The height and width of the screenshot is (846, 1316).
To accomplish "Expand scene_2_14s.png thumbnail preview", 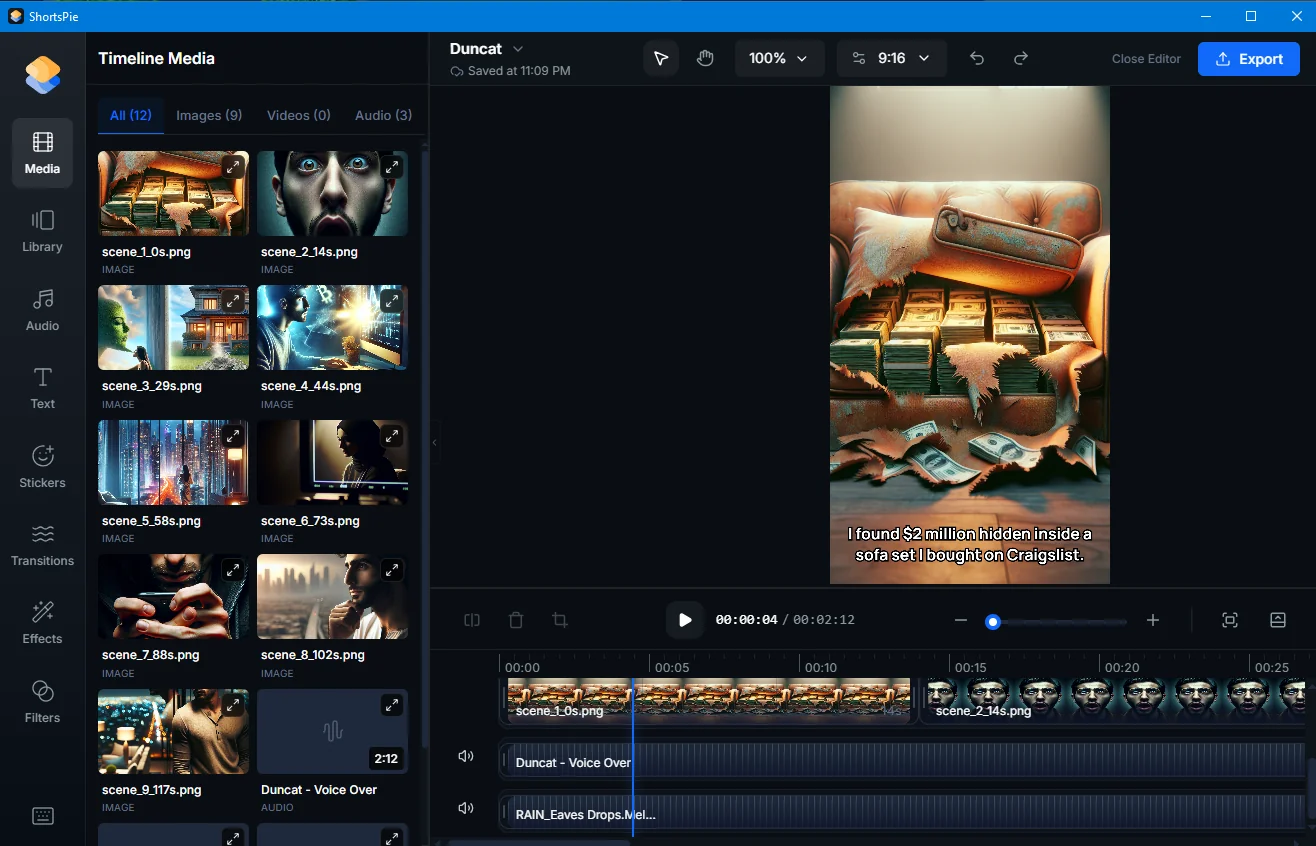I will [392, 167].
